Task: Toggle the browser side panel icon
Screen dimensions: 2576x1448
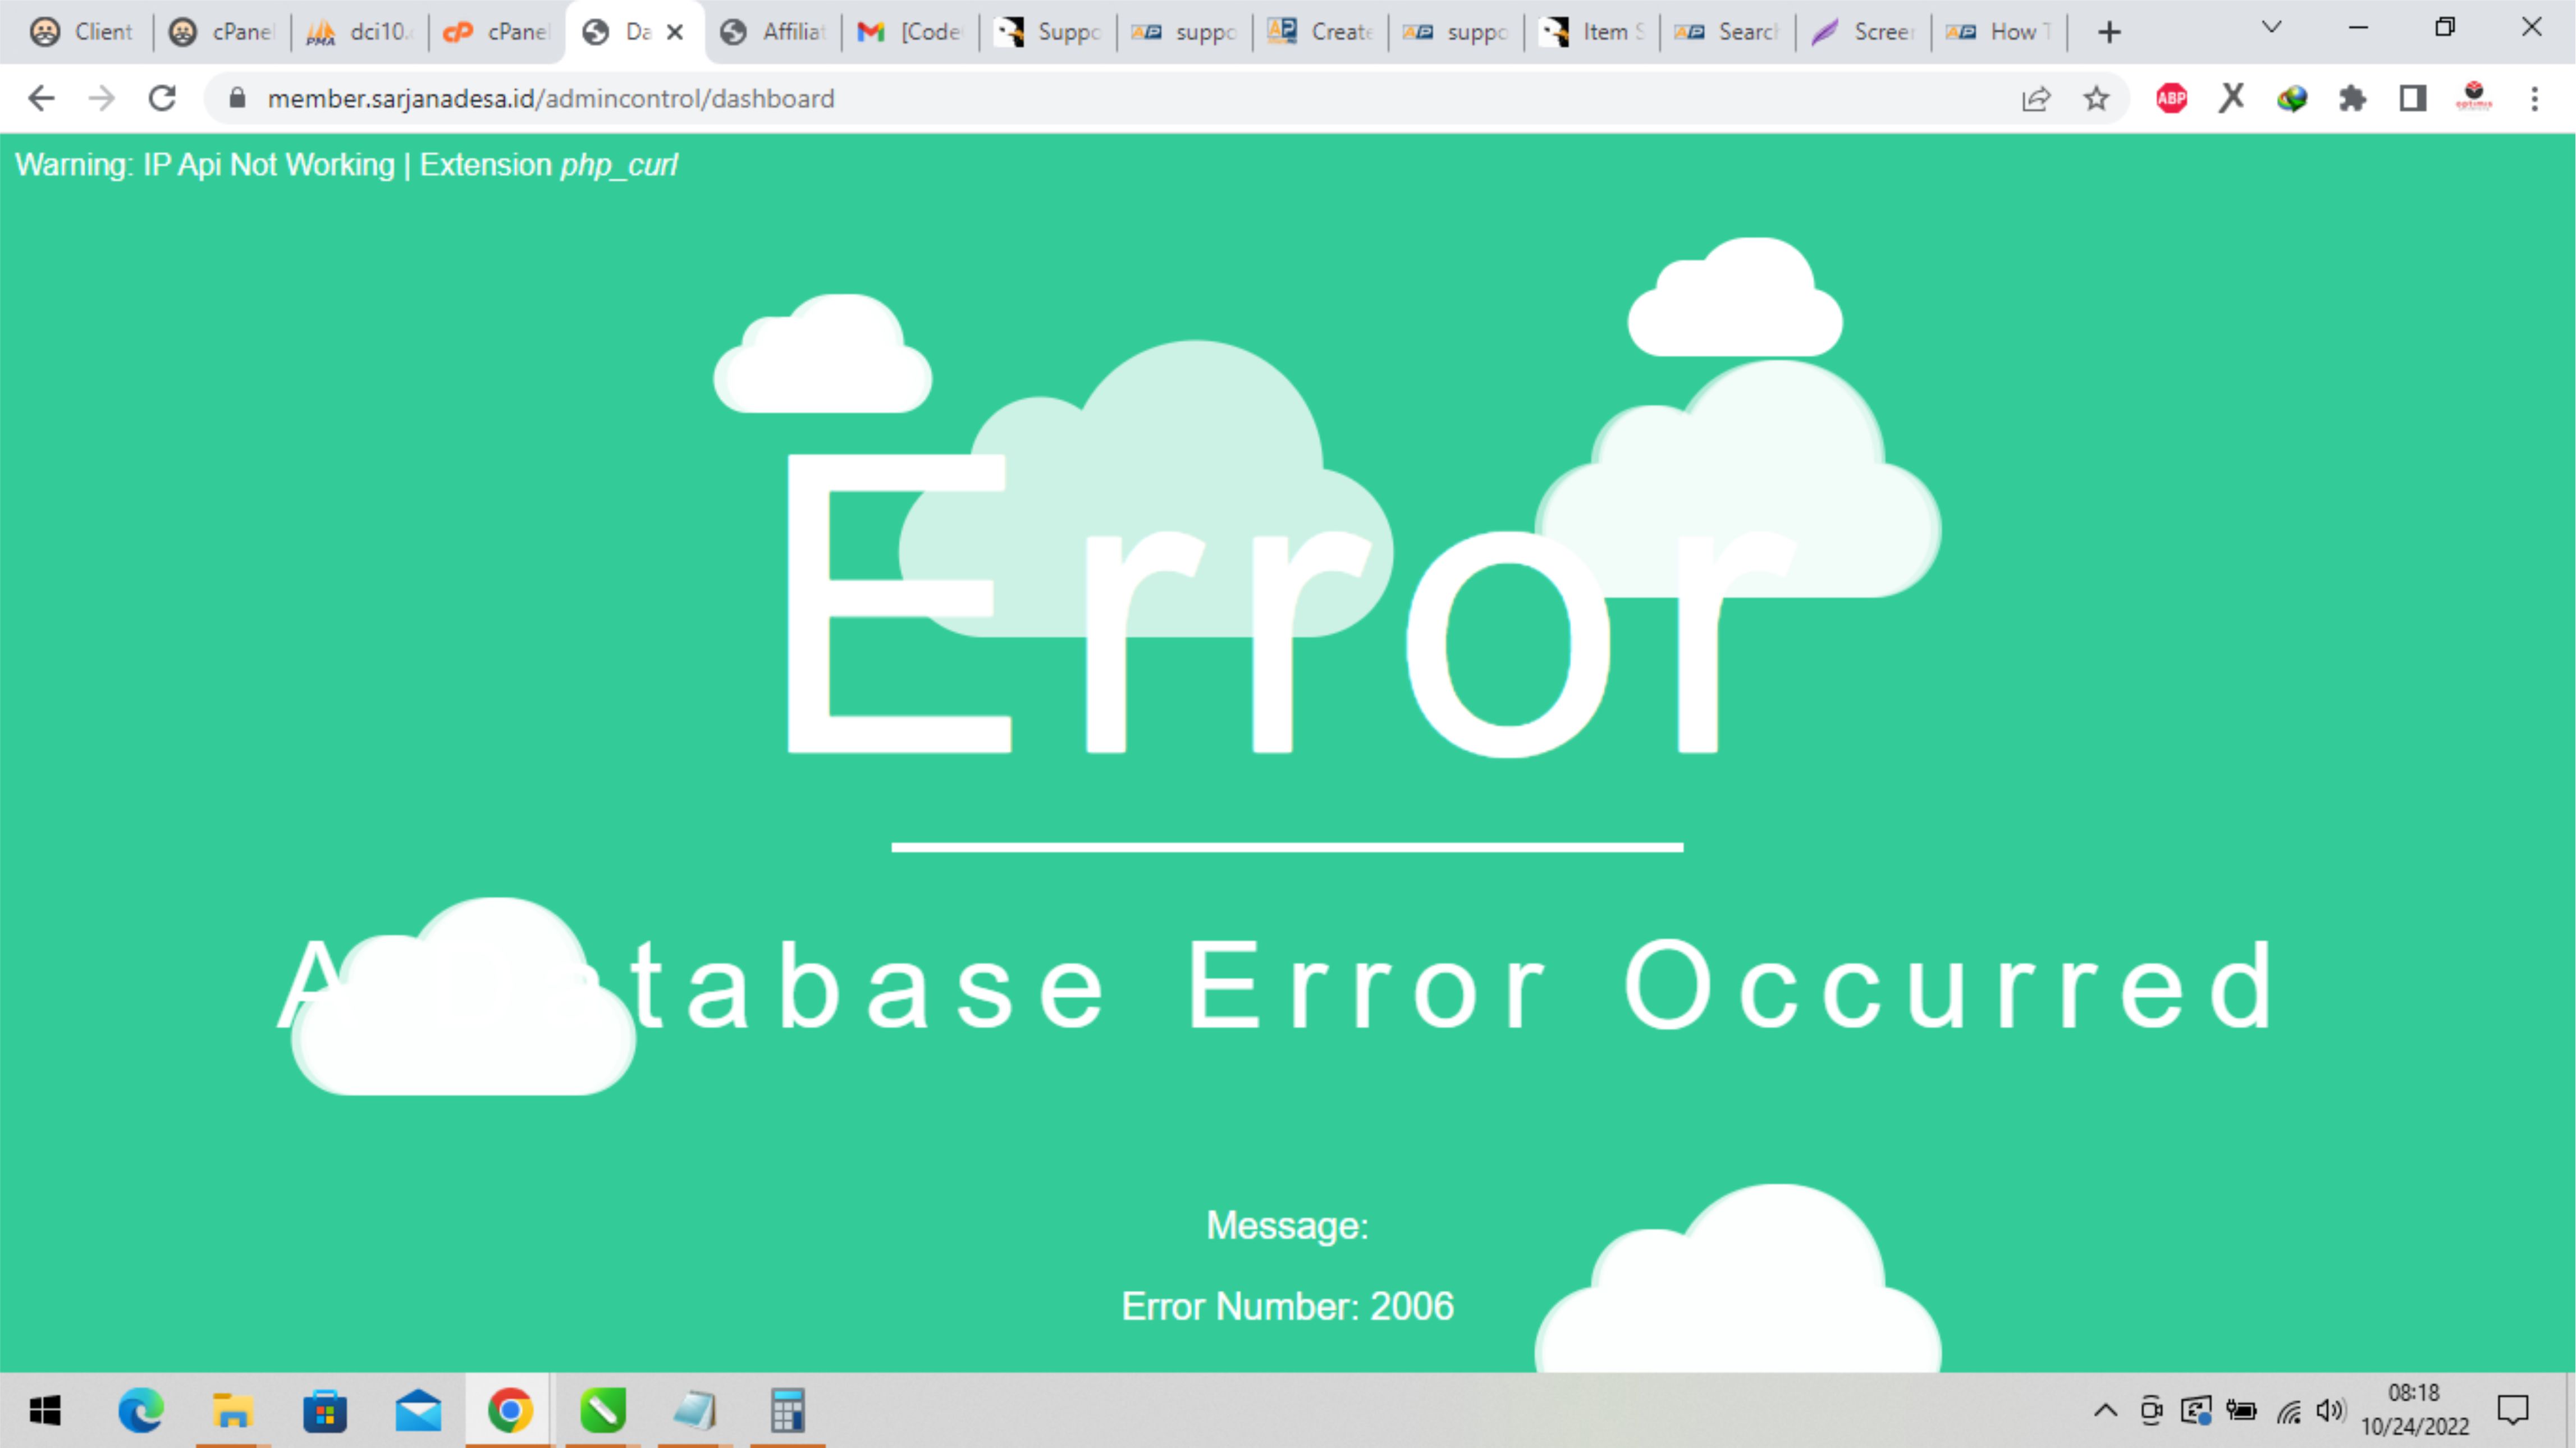Action: (2412, 98)
